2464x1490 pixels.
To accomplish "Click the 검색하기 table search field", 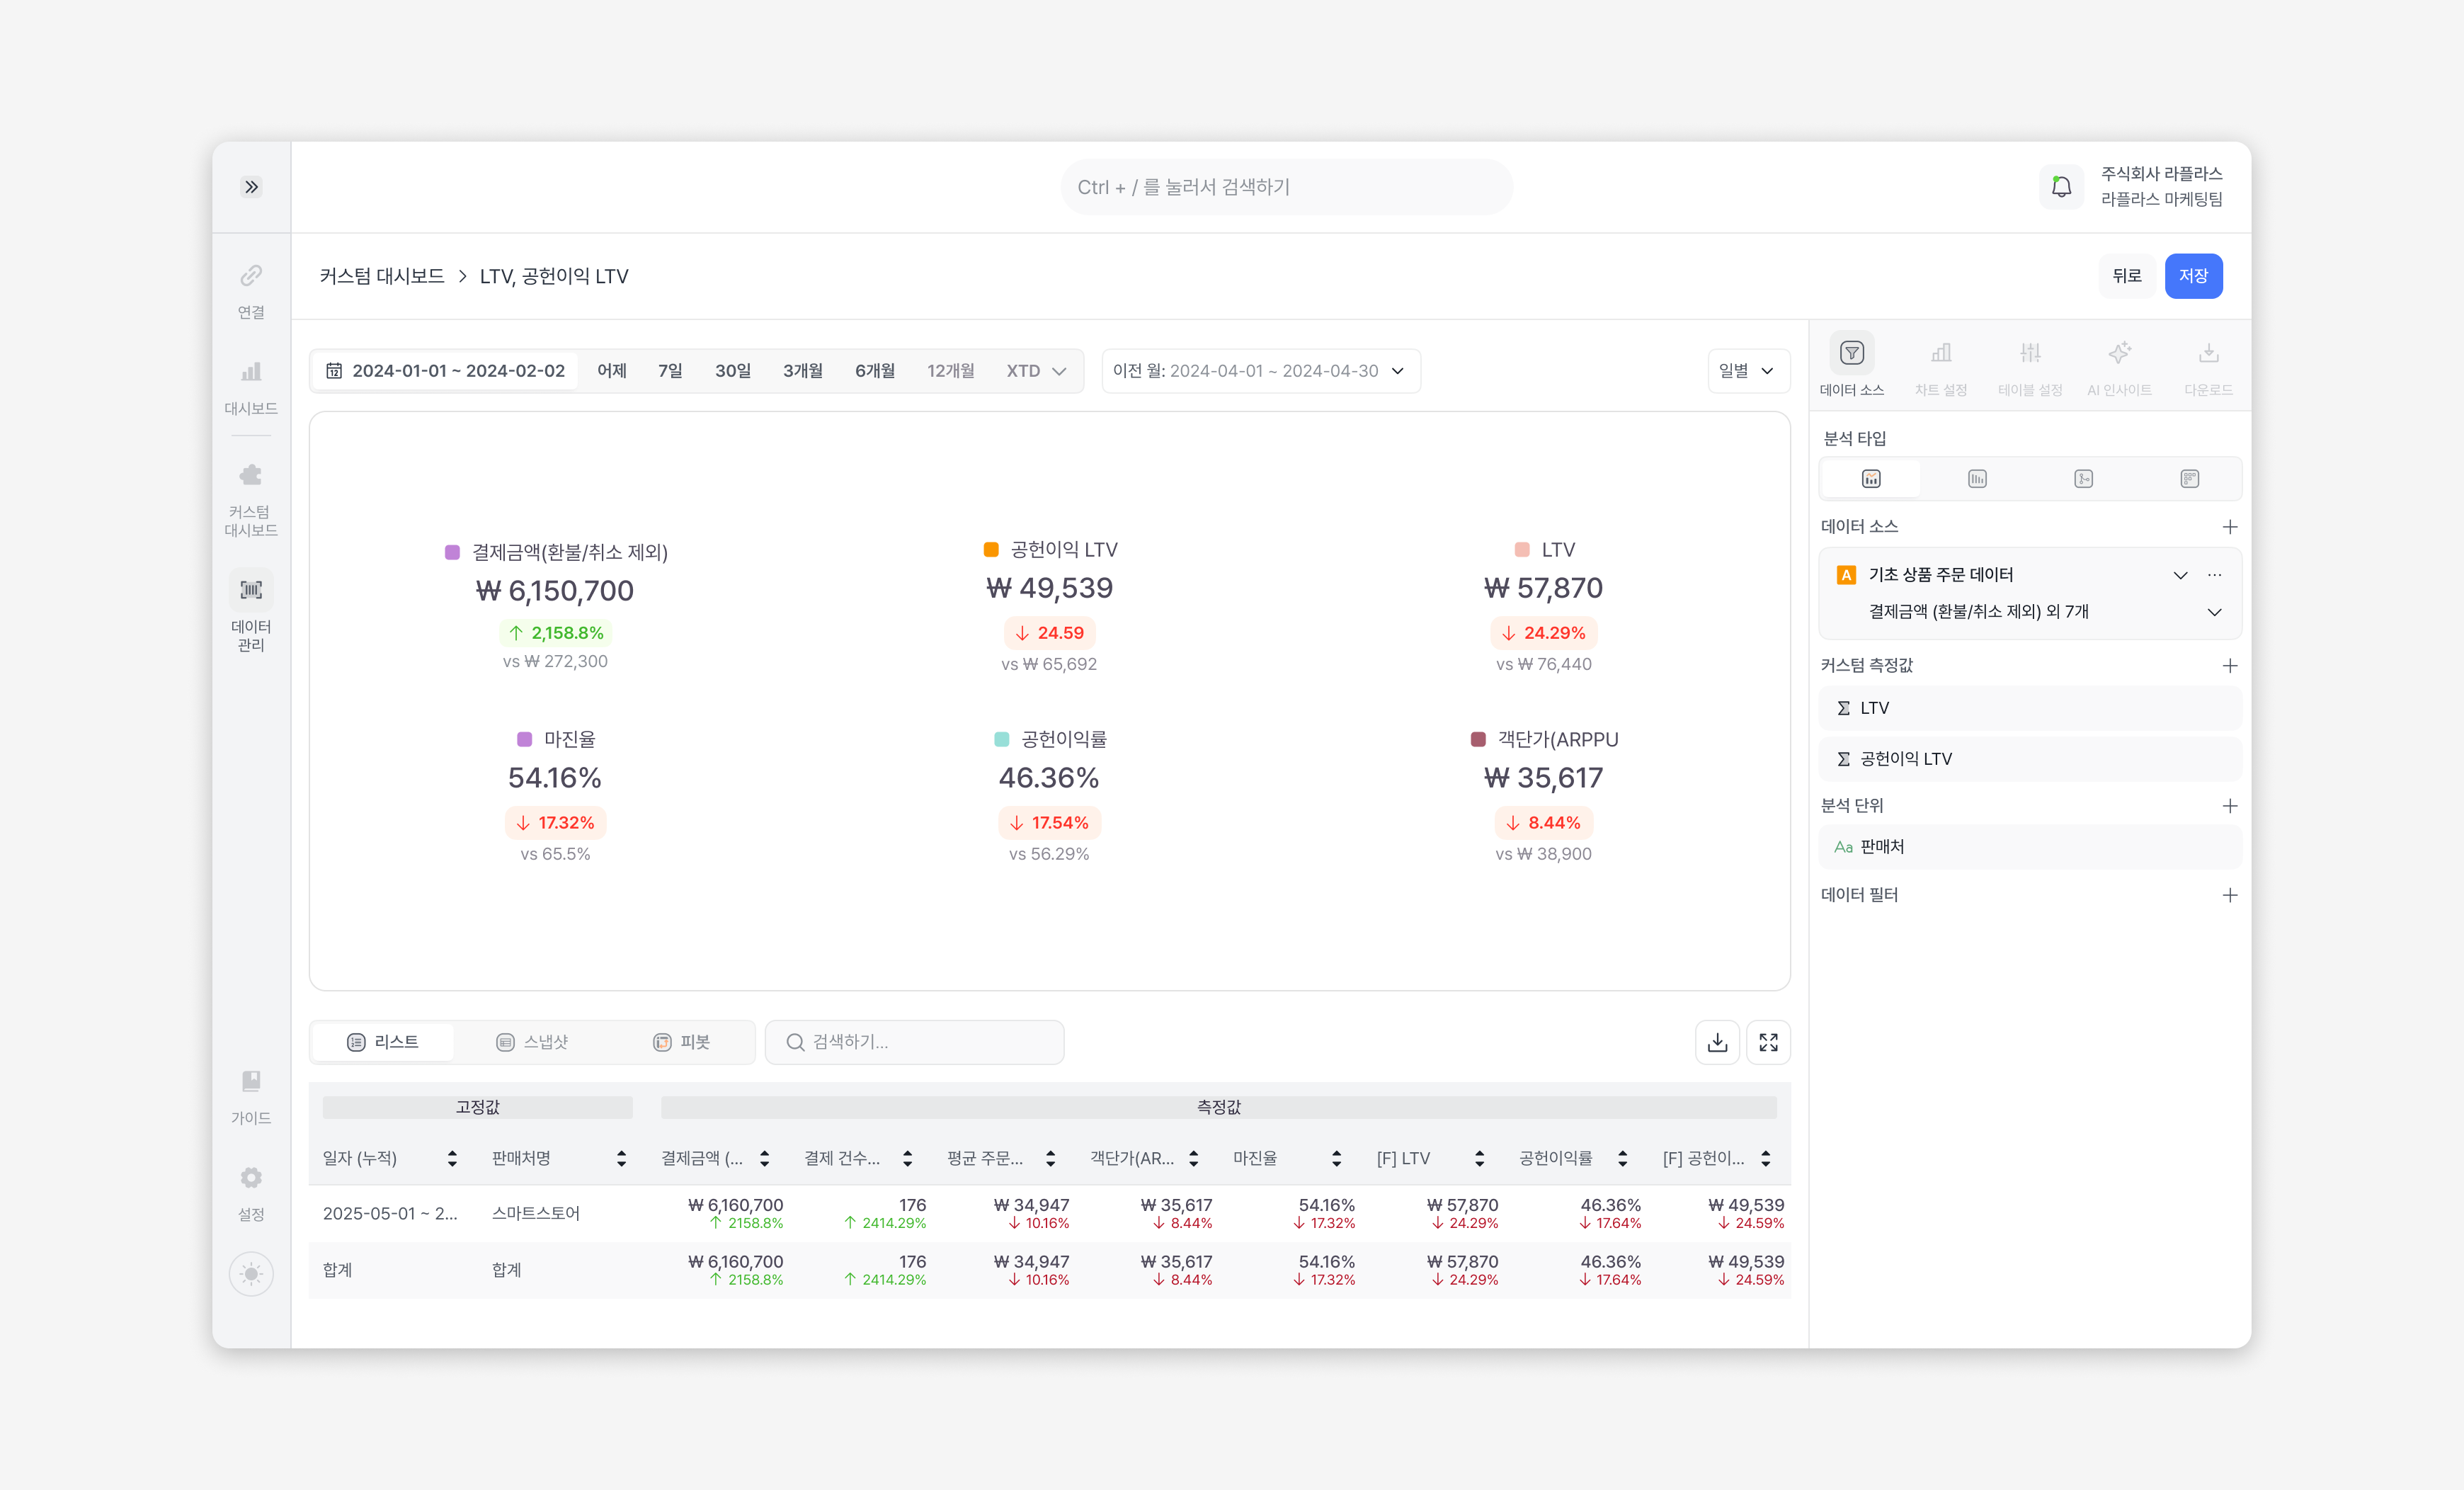I will point(915,1042).
